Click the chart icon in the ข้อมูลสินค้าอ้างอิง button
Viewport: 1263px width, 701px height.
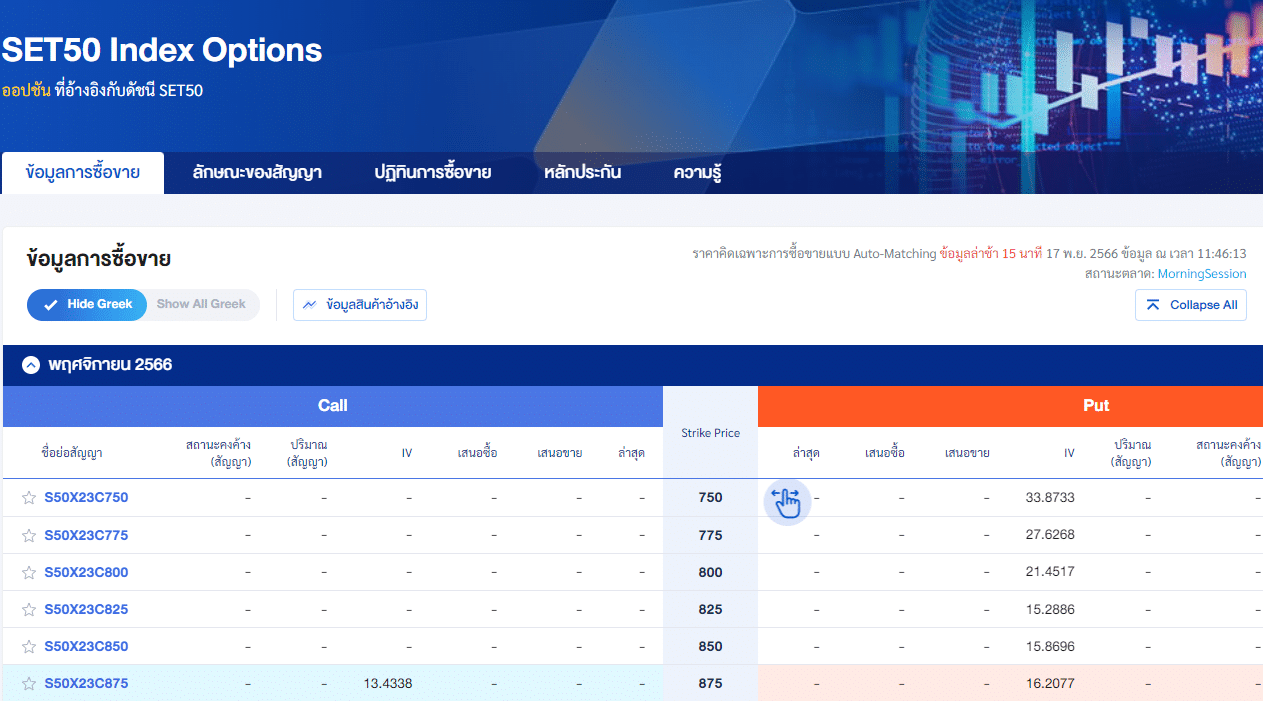[x=309, y=304]
